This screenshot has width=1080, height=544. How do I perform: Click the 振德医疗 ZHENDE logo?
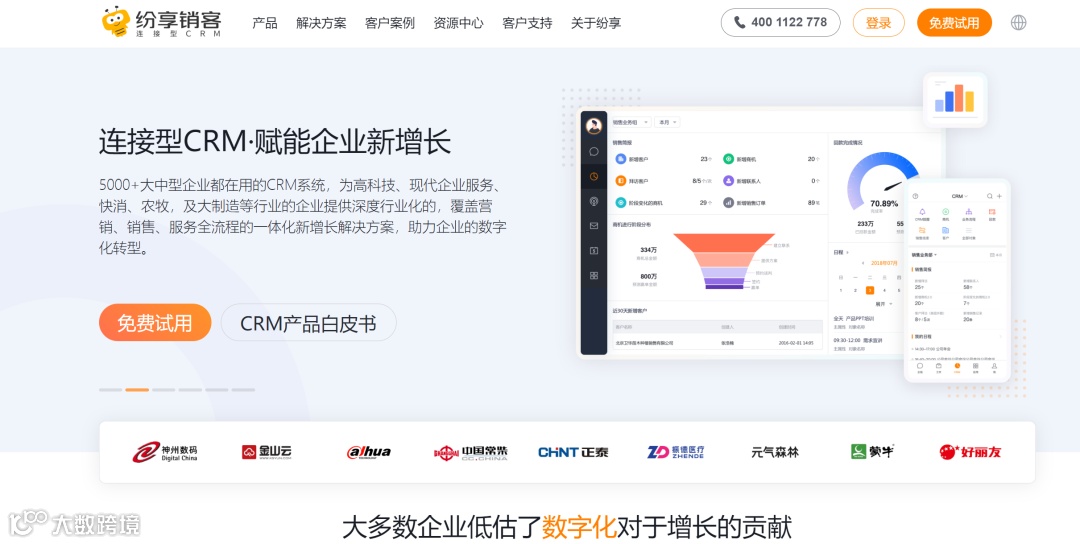(676, 452)
